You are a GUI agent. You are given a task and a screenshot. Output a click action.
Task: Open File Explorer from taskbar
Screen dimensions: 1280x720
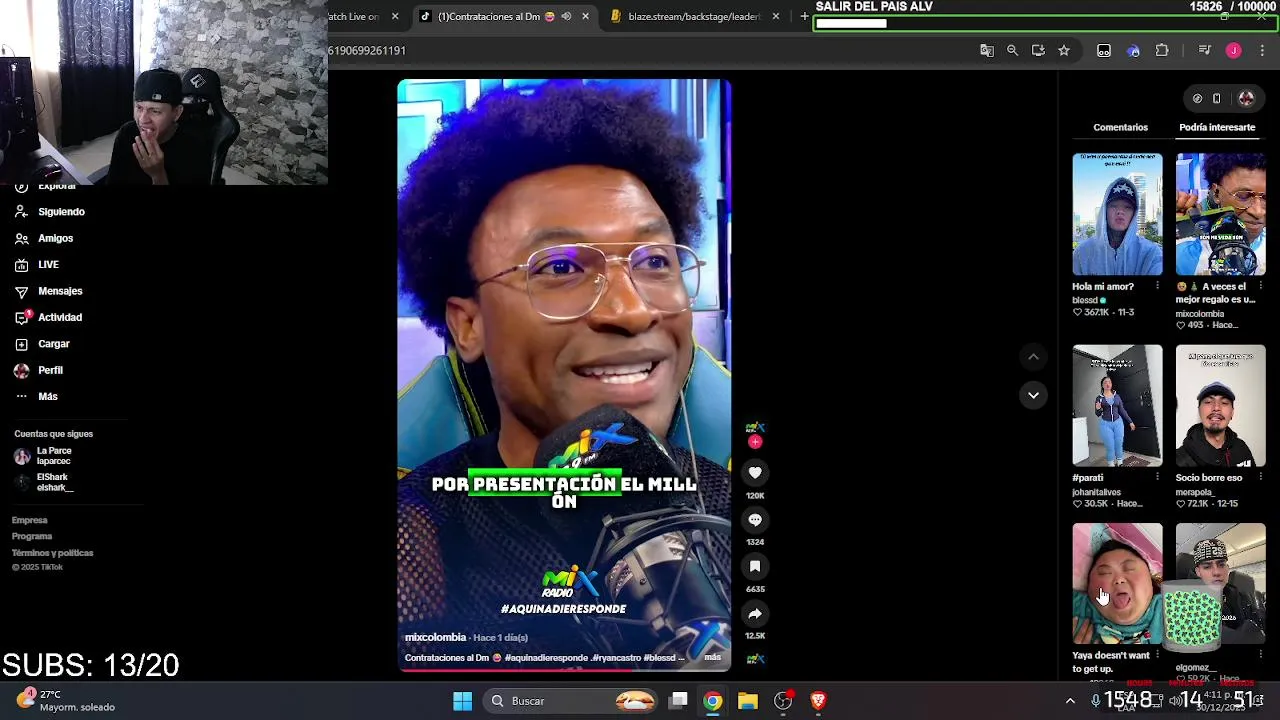click(748, 701)
